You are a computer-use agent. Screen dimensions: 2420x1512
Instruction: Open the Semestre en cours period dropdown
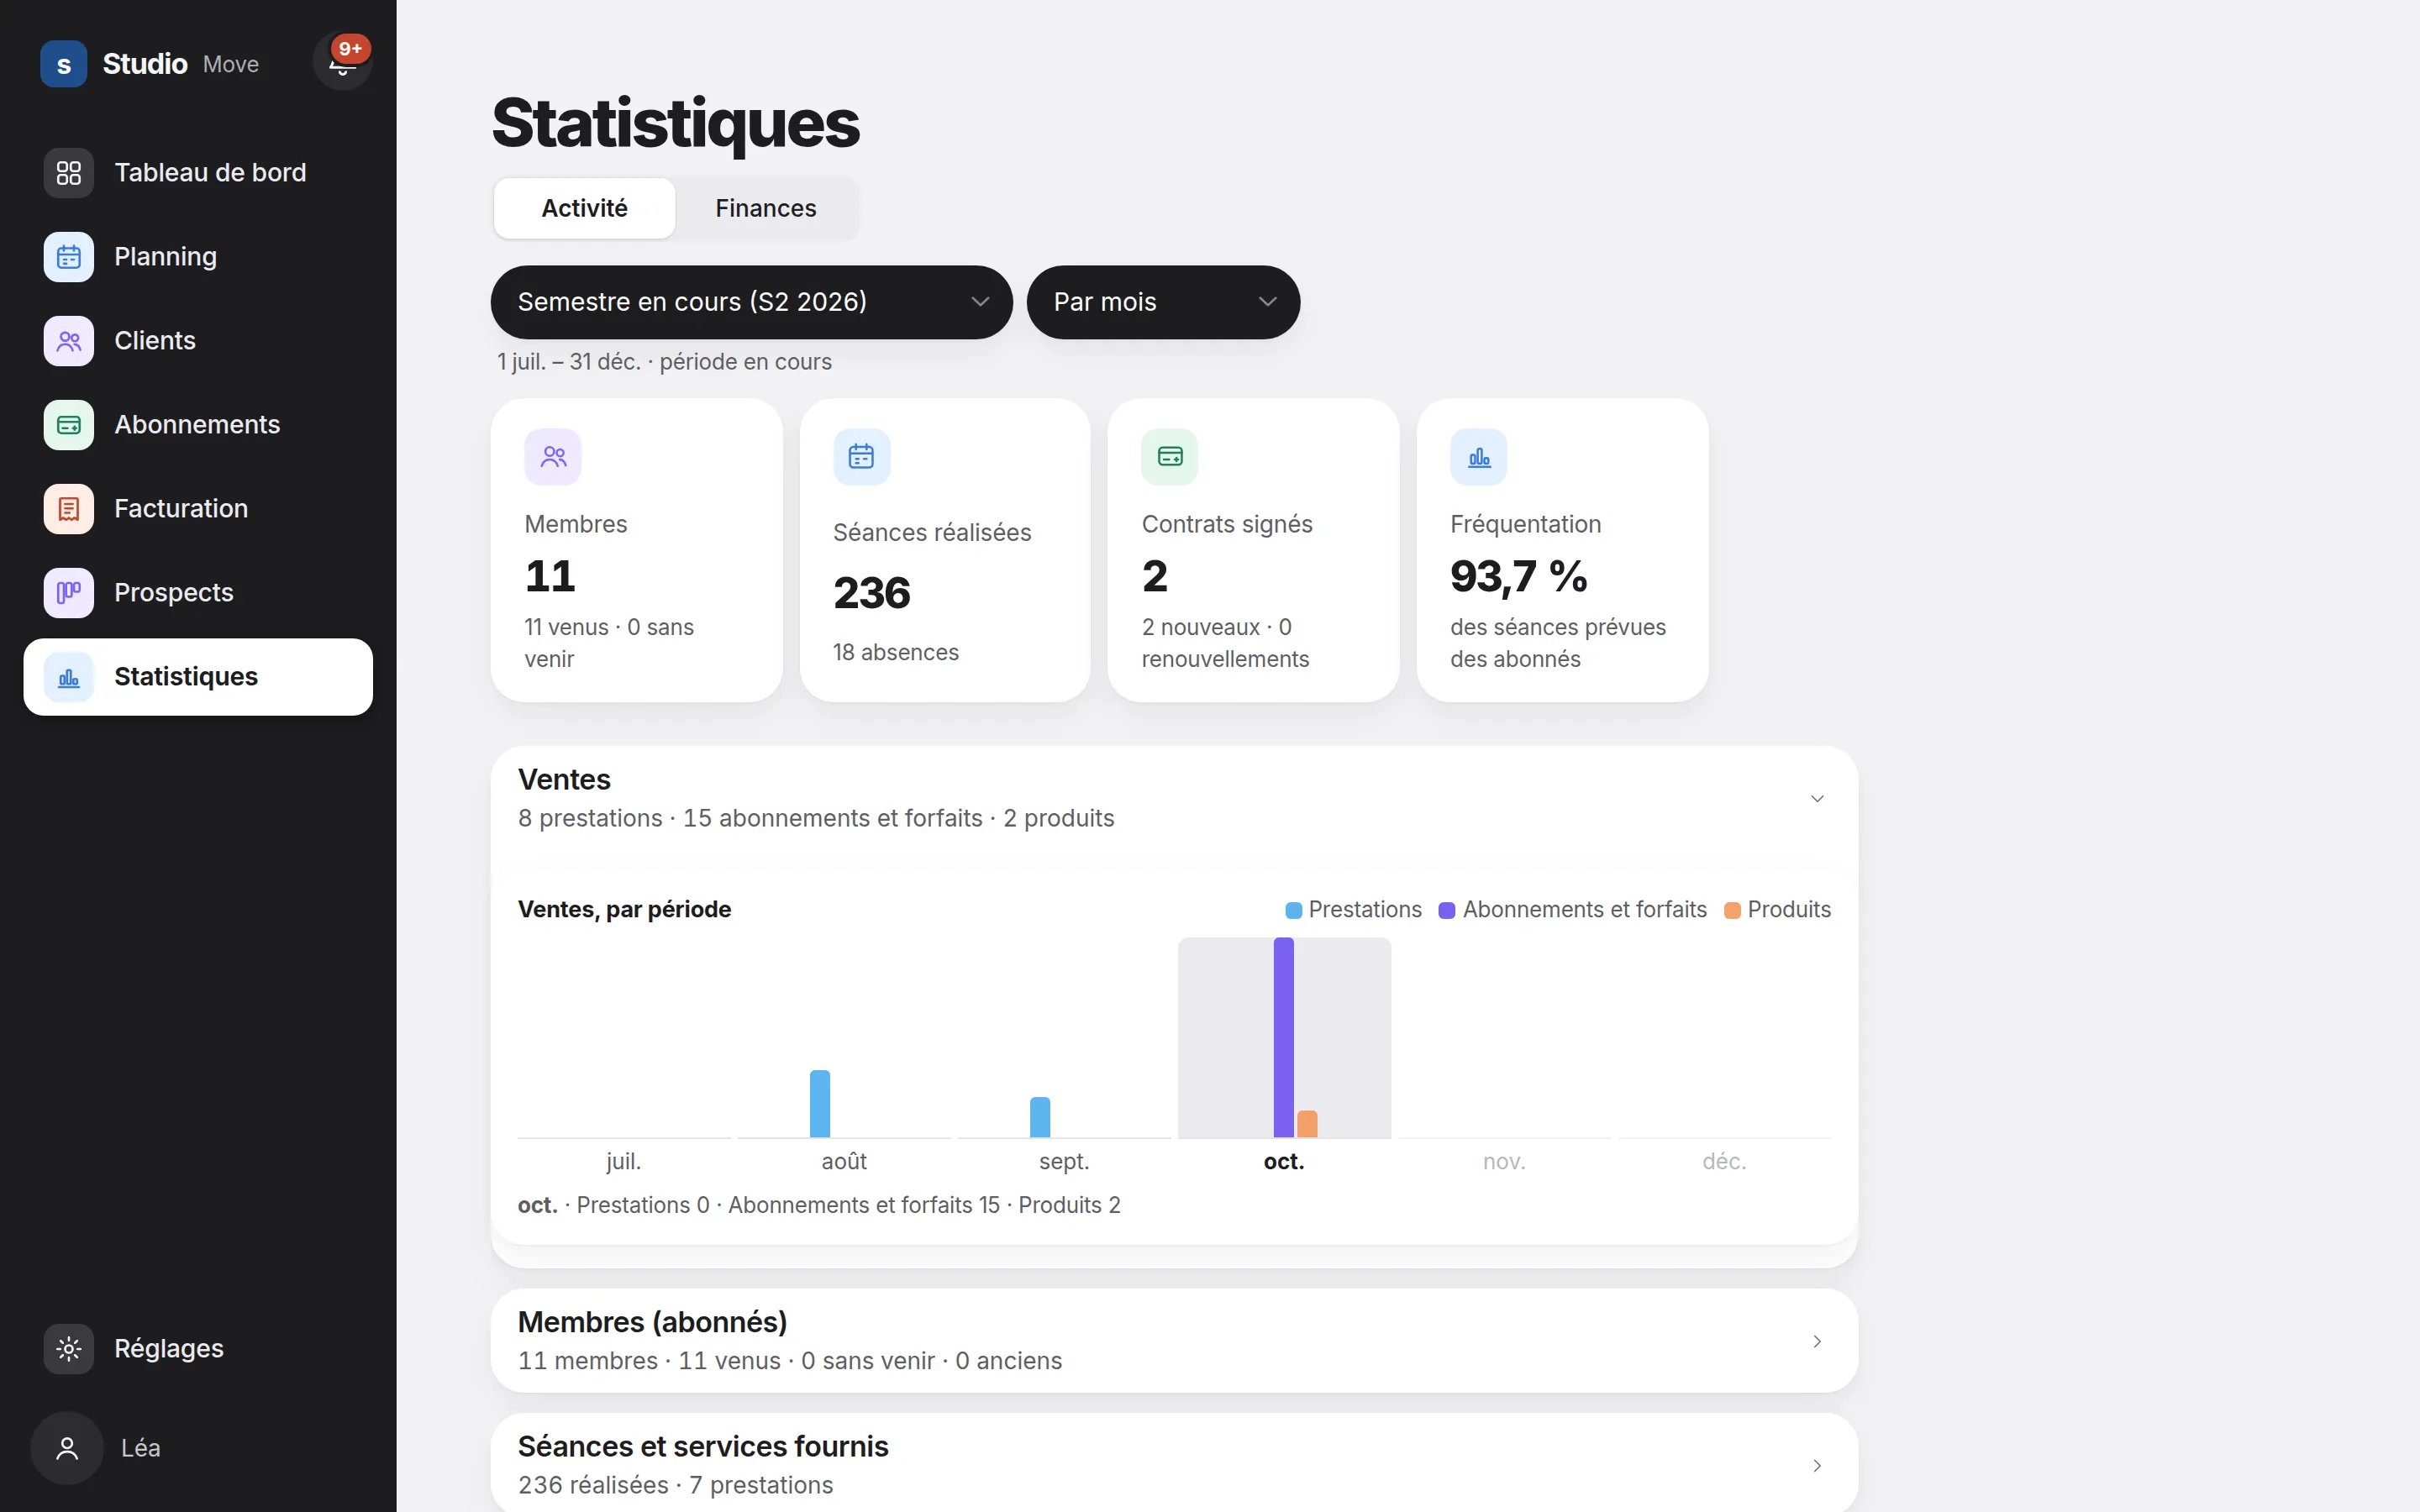coord(752,302)
